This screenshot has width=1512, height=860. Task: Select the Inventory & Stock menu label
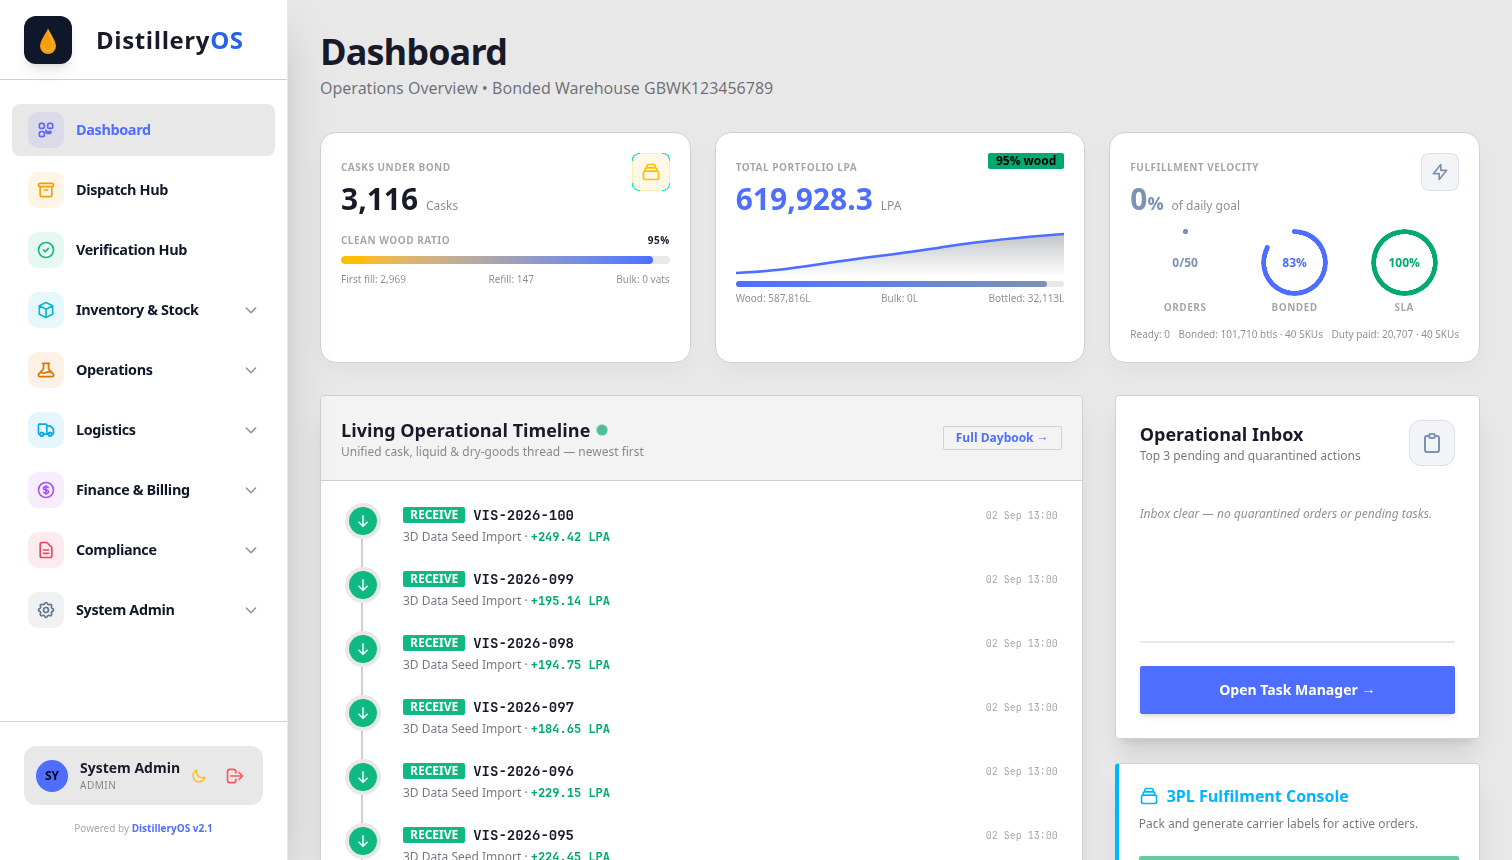click(137, 310)
